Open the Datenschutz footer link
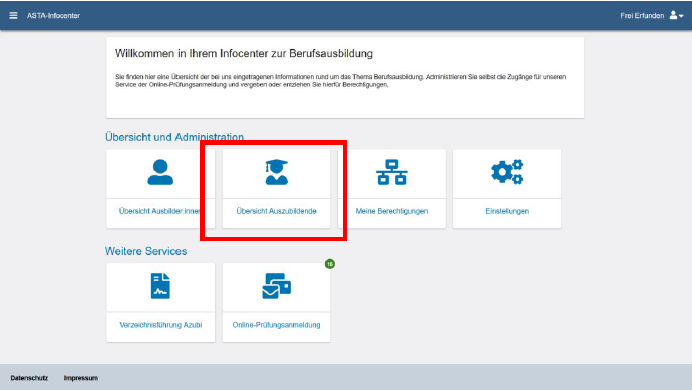692x390 pixels. coord(29,378)
